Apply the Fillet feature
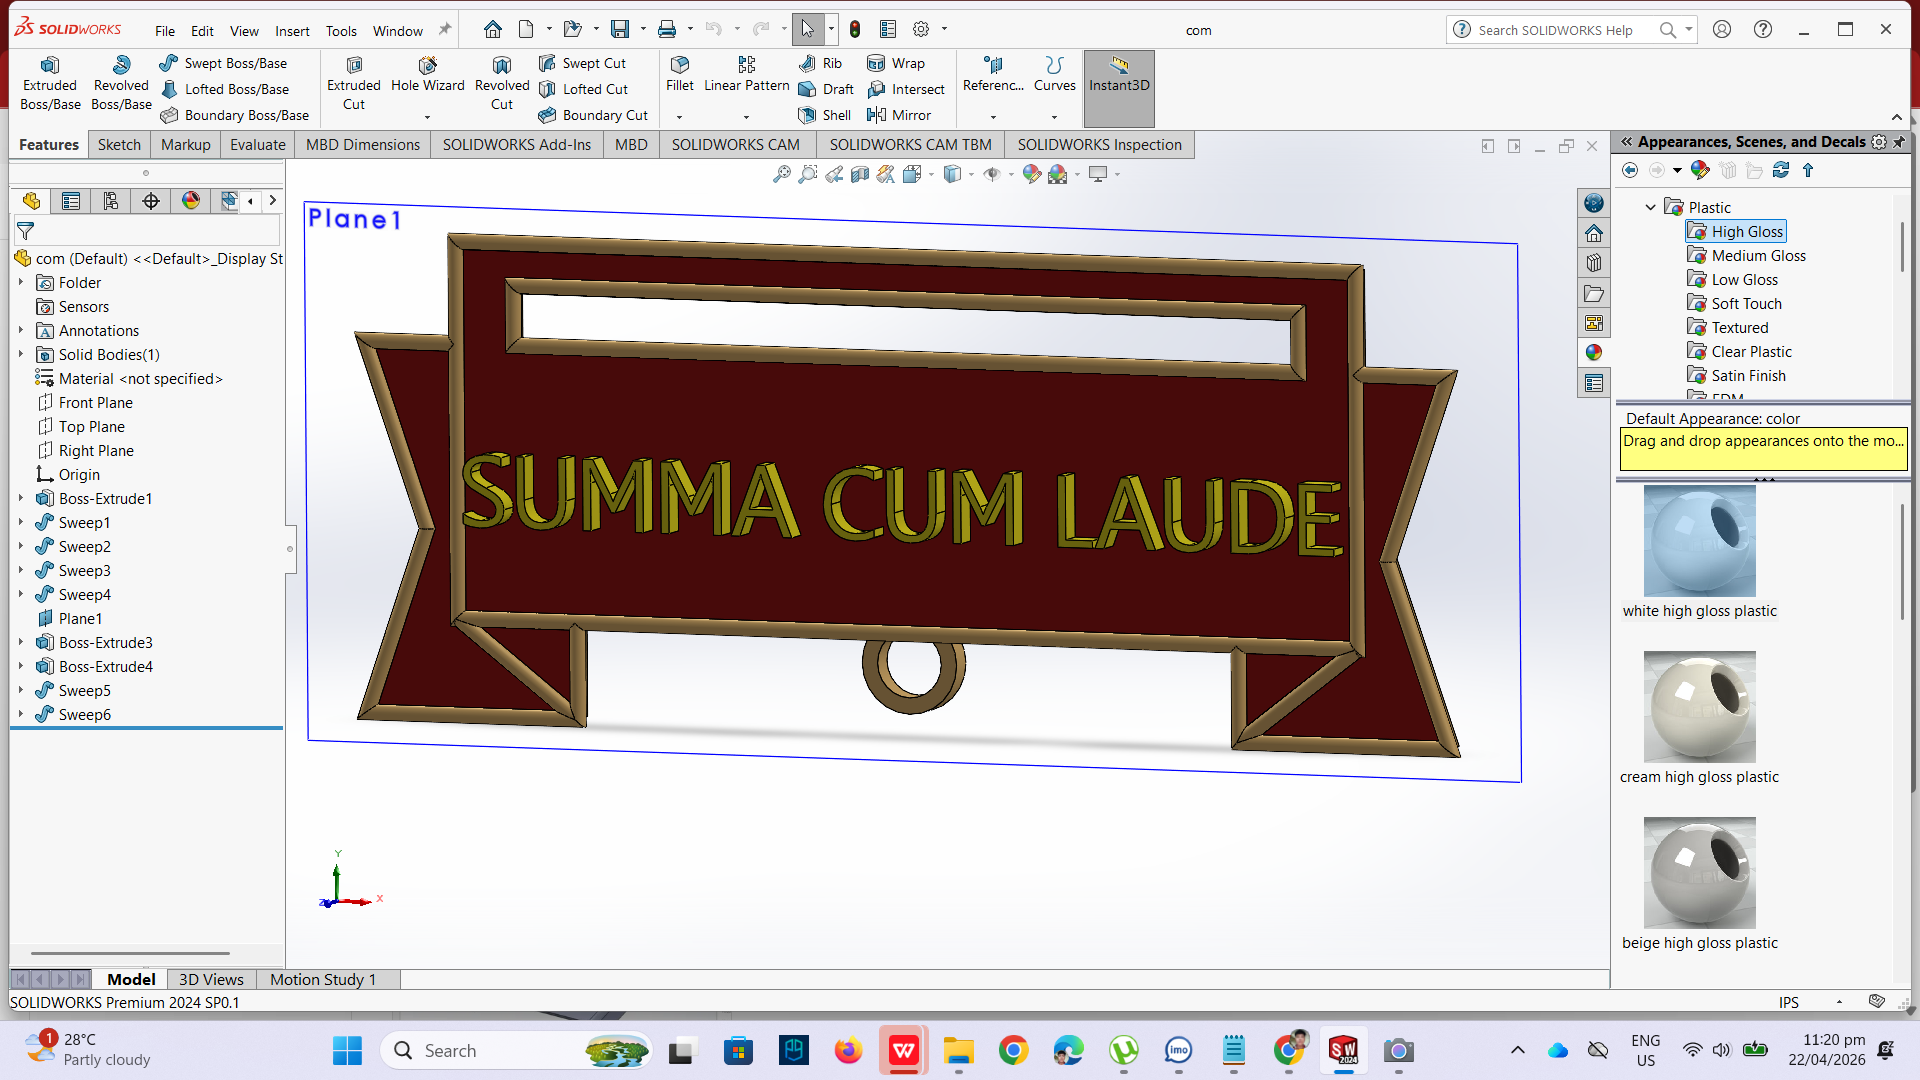 point(679,75)
